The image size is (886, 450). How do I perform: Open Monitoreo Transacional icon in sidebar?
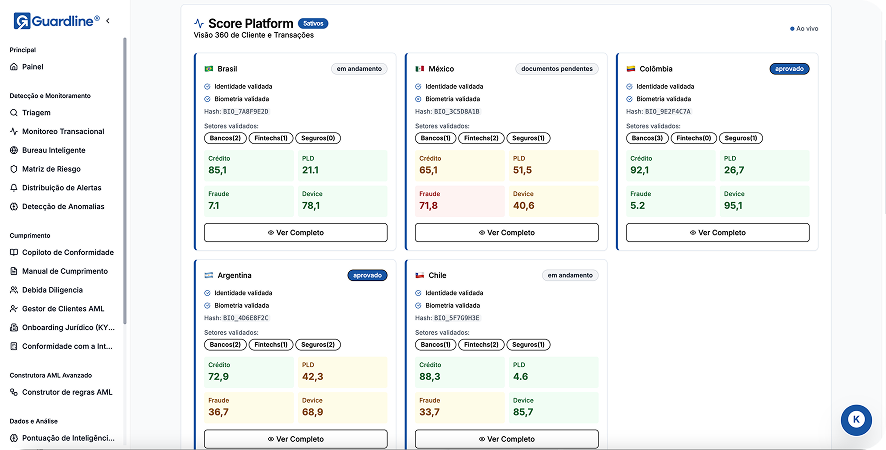coord(14,132)
